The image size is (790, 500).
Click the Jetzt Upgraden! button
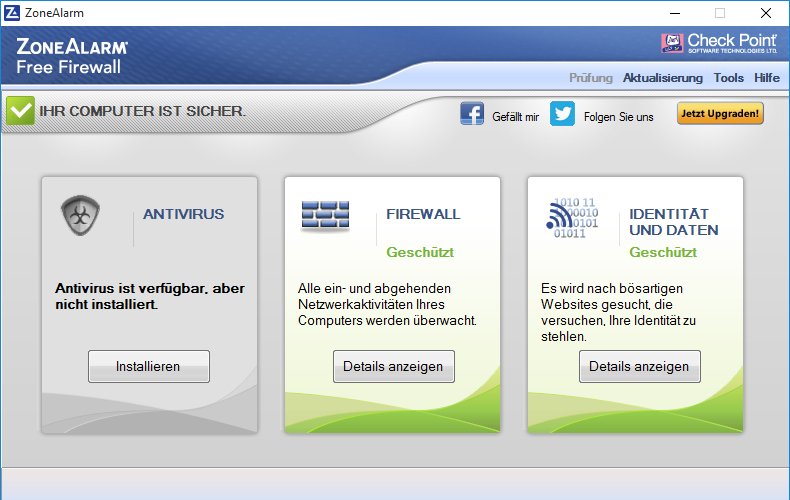click(720, 113)
